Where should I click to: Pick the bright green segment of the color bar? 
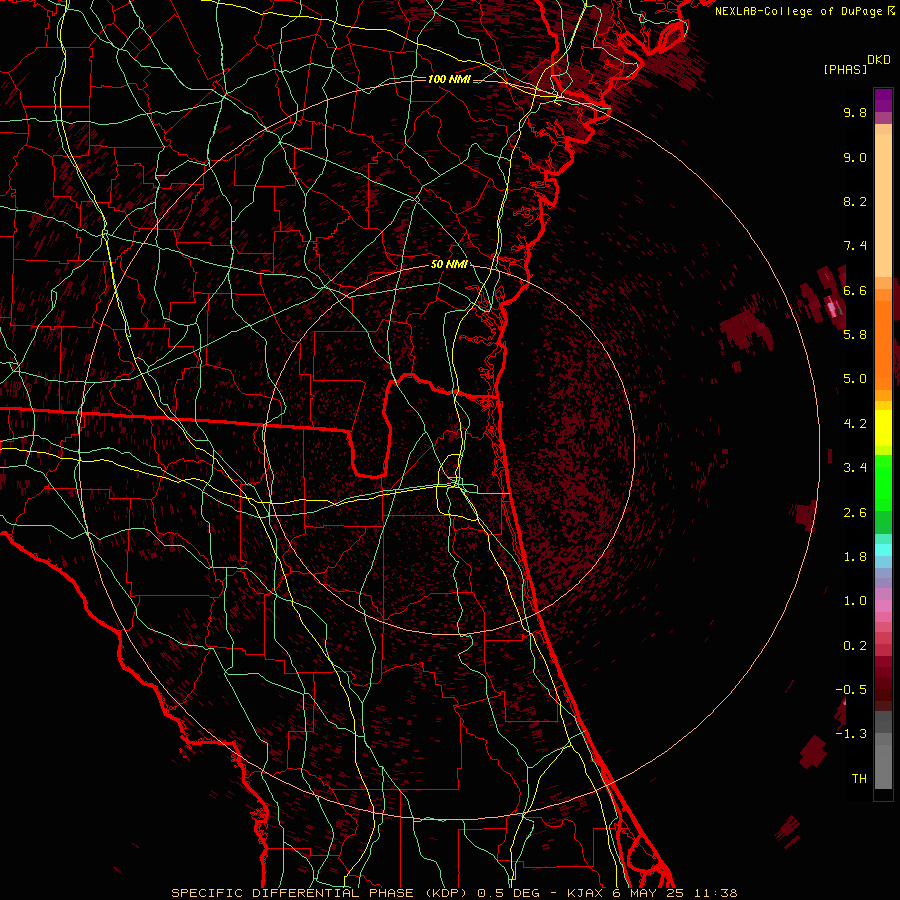[x=883, y=482]
